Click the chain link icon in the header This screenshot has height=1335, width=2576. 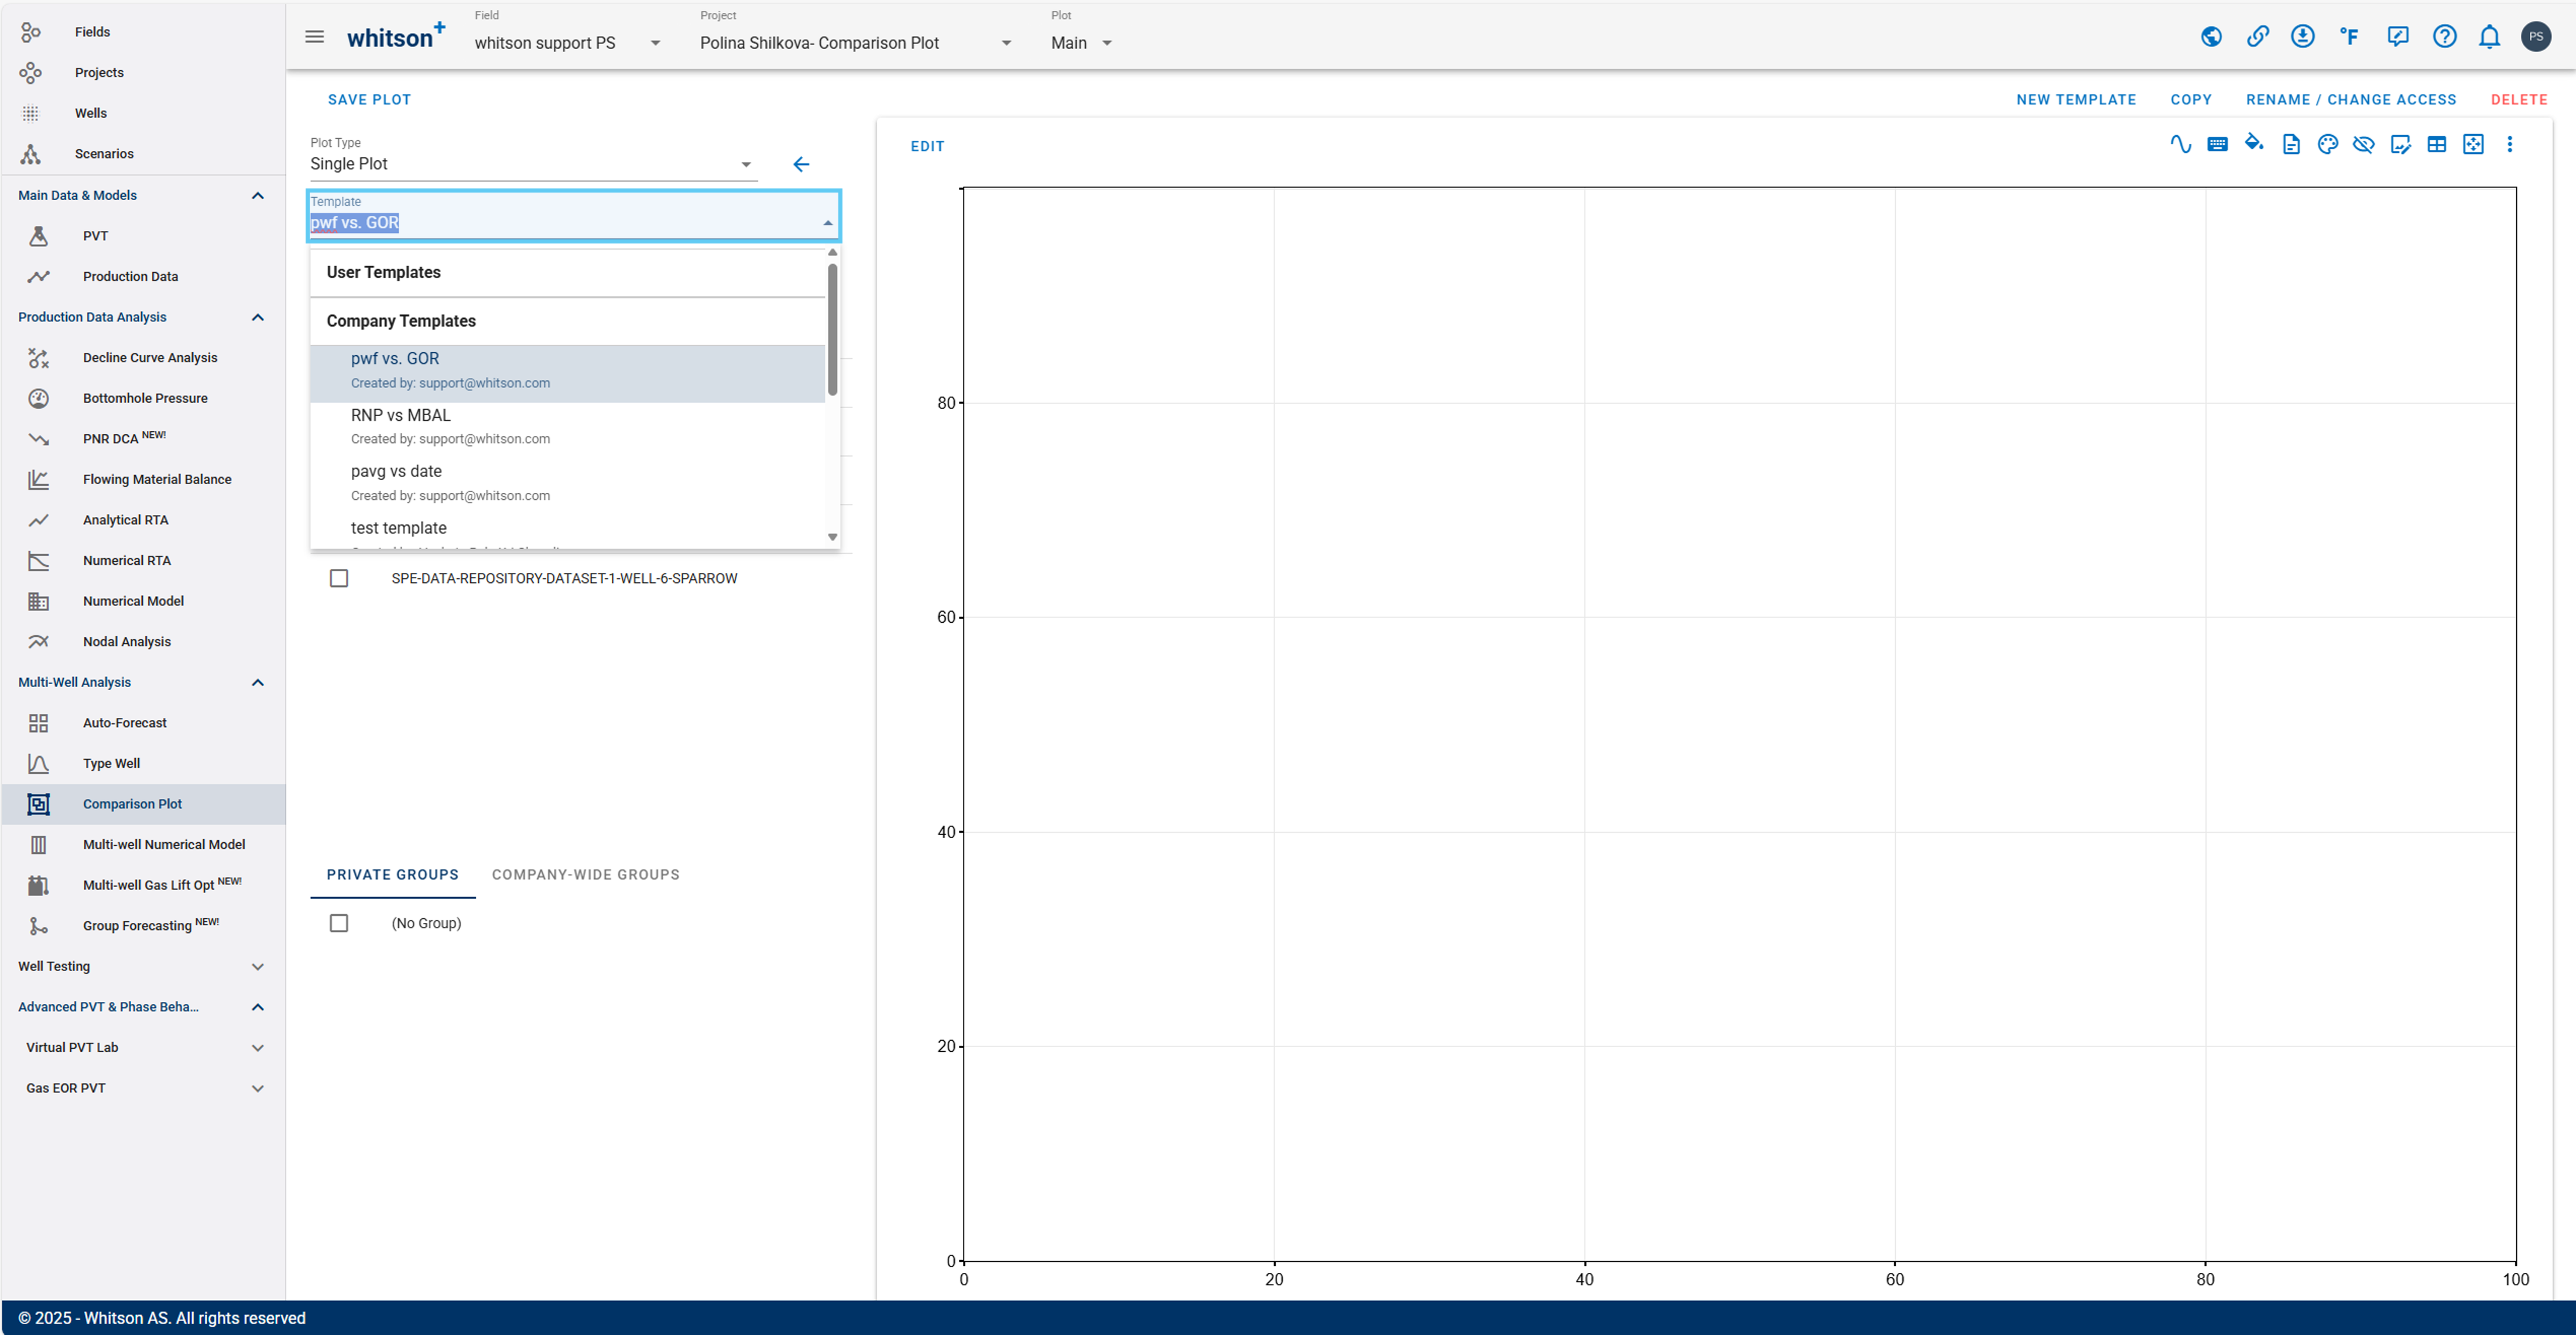pos(2257,37)
